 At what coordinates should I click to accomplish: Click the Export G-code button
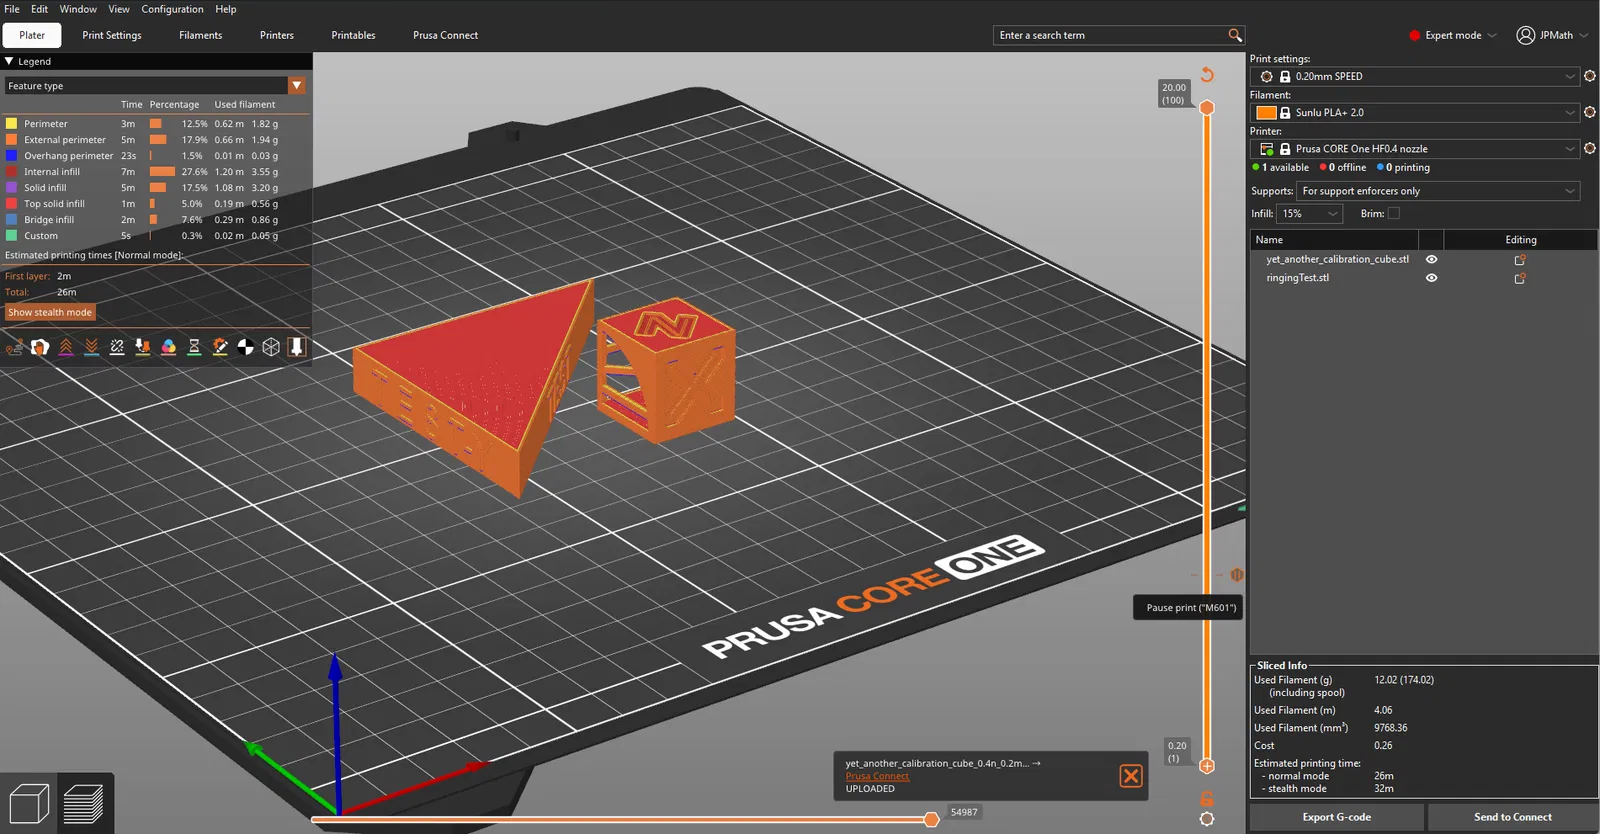tap(1336, 817)
